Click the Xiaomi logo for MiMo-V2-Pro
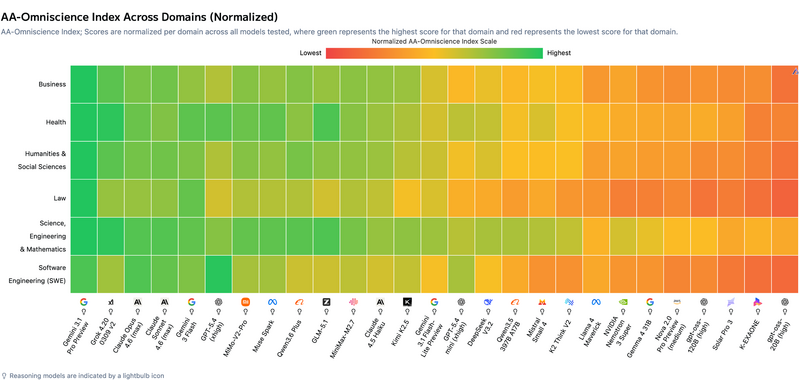Viewport: 800px width, 380px height. pos(245,302)
